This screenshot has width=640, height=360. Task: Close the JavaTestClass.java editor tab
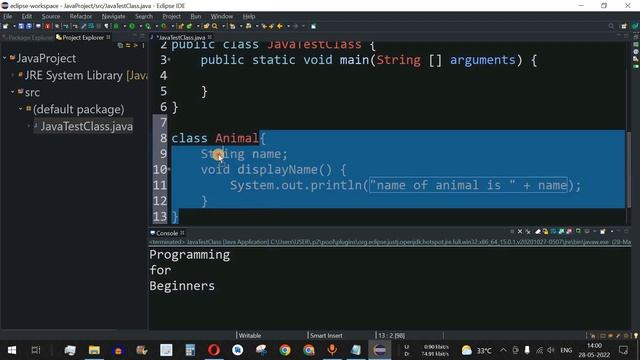(210, 37)
